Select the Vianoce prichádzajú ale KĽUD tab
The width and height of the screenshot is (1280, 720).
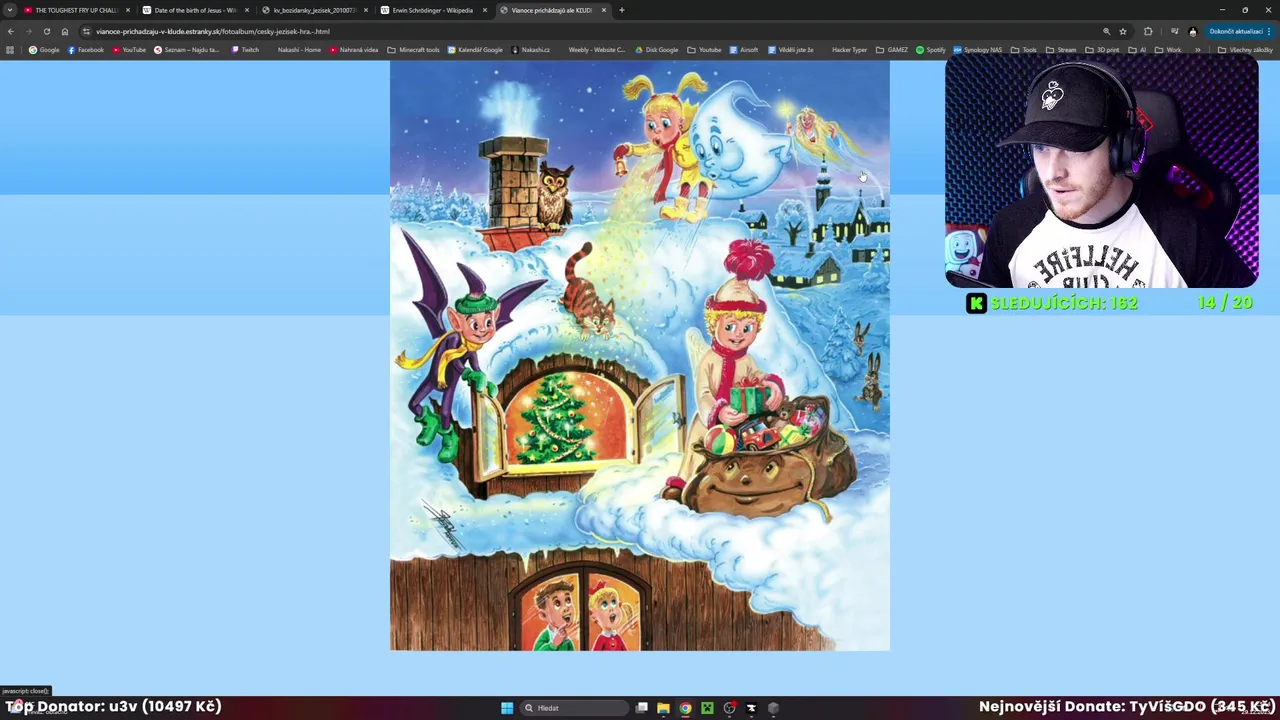click(x=551, y=10)
